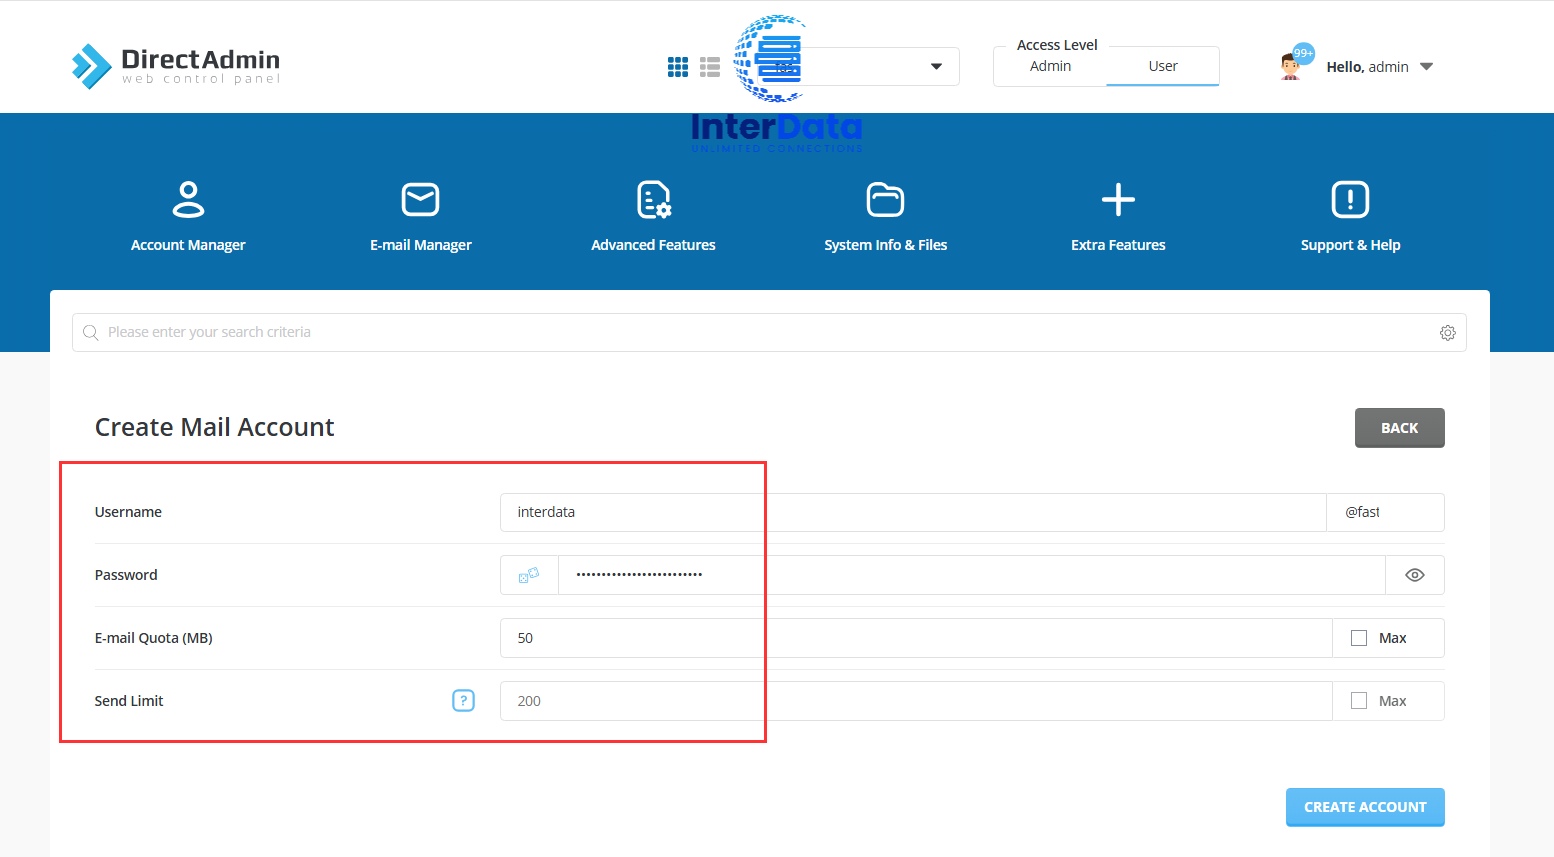This screenshot has width=1554, height=857.
Task: Open the @fast domain selector
Action: 1385,512
